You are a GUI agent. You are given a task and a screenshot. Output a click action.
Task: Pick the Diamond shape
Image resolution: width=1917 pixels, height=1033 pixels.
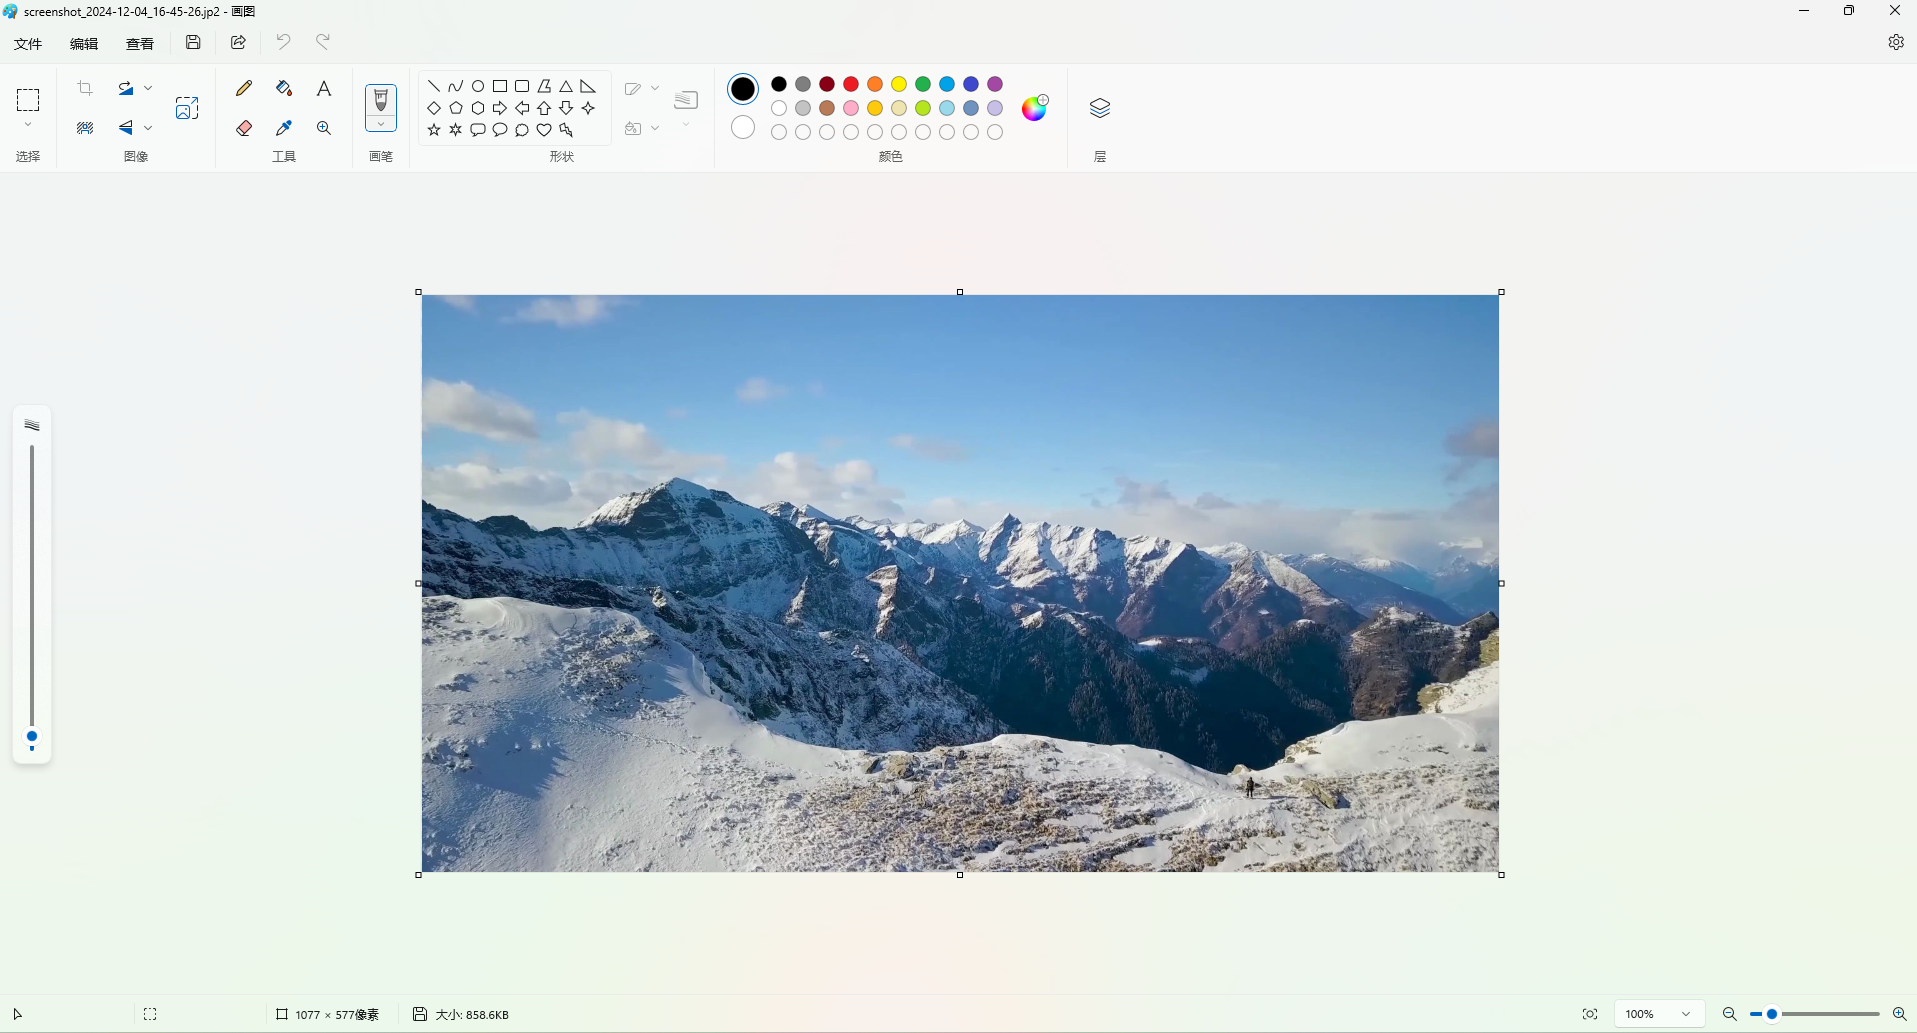click(434, 108)
